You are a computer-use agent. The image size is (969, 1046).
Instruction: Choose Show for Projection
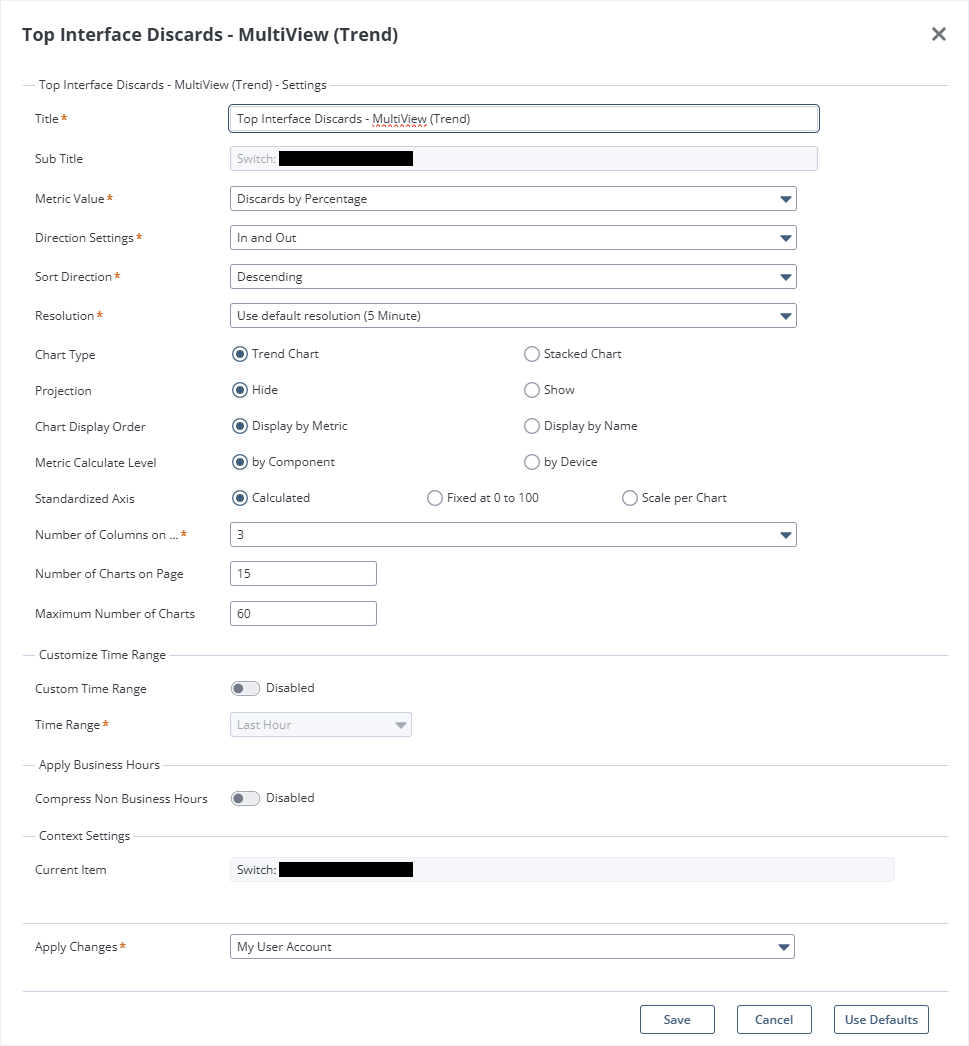(x=532, y=390)
